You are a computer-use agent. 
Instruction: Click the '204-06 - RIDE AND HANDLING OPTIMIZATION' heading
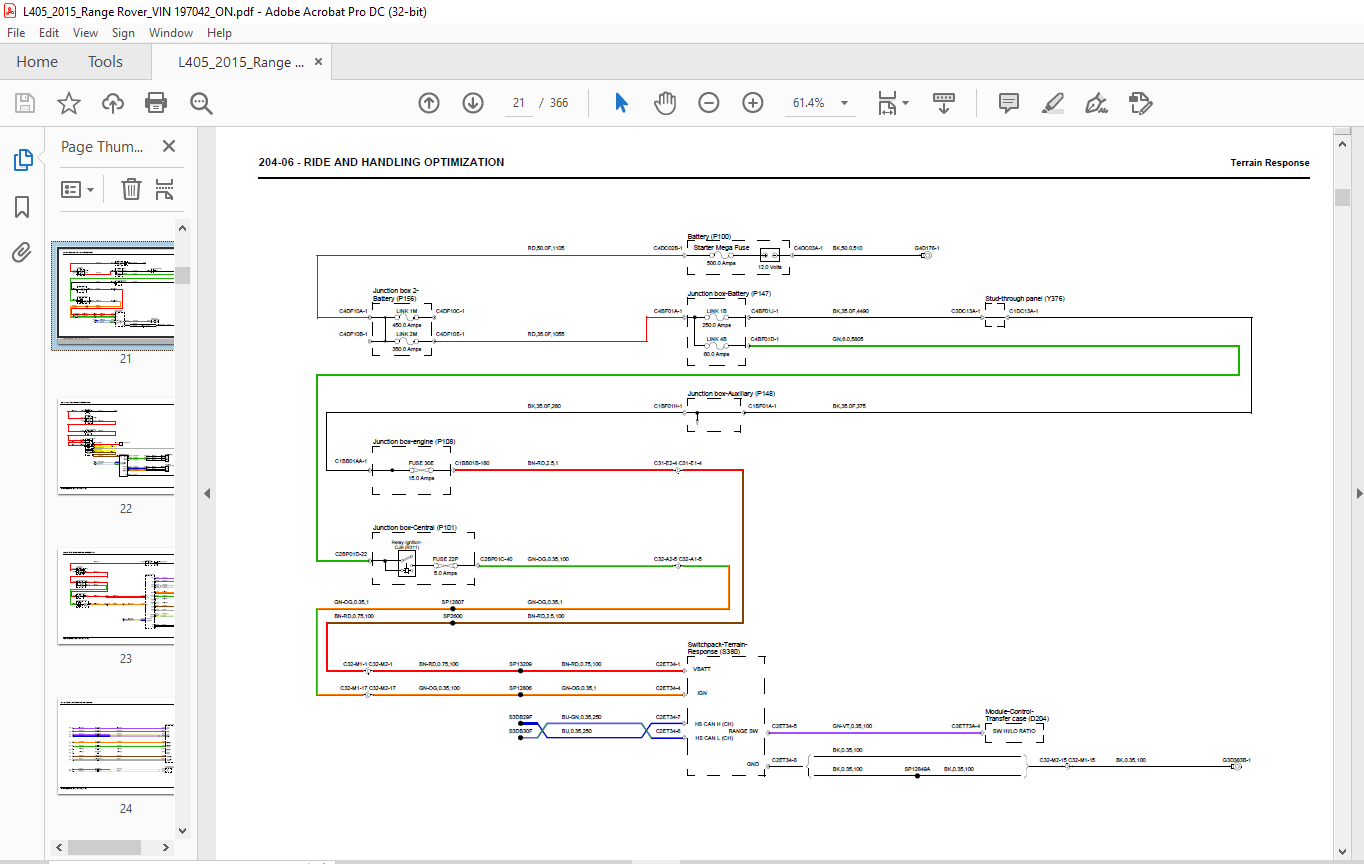[x=381, y=162]
